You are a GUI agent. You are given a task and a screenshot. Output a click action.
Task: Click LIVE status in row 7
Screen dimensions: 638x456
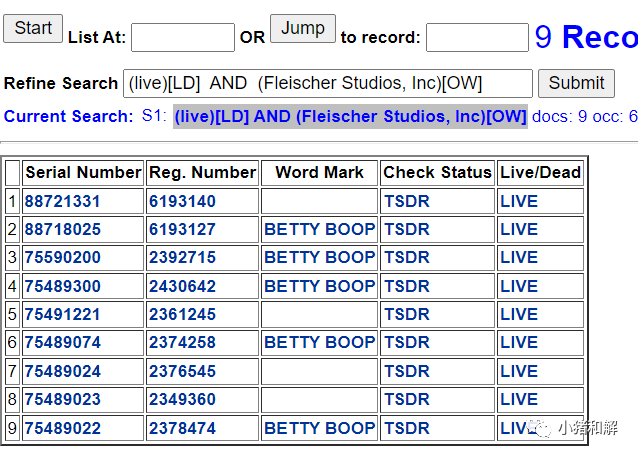tap(519, 371)
